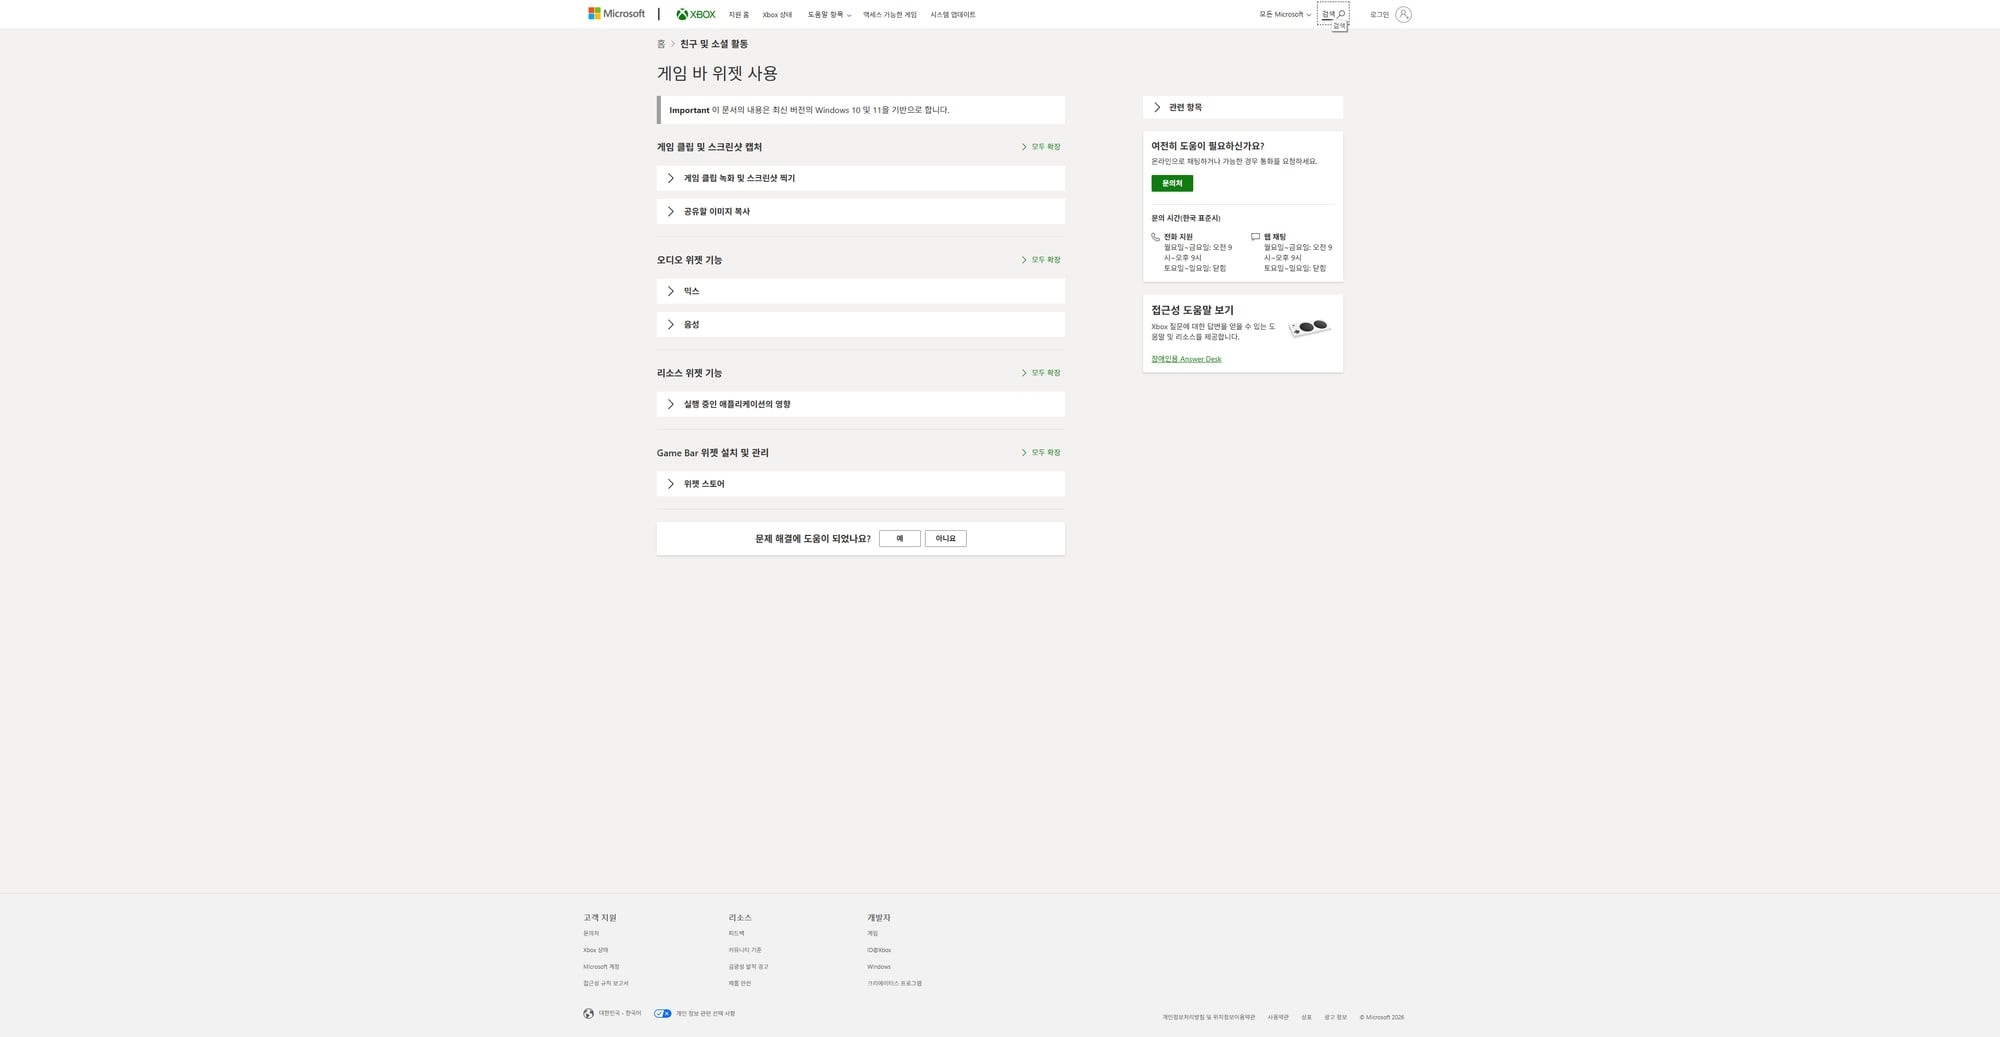Click the green 문의처 button
The height and width of the screenshot is (1037, 2000).
click(1172, 184)
